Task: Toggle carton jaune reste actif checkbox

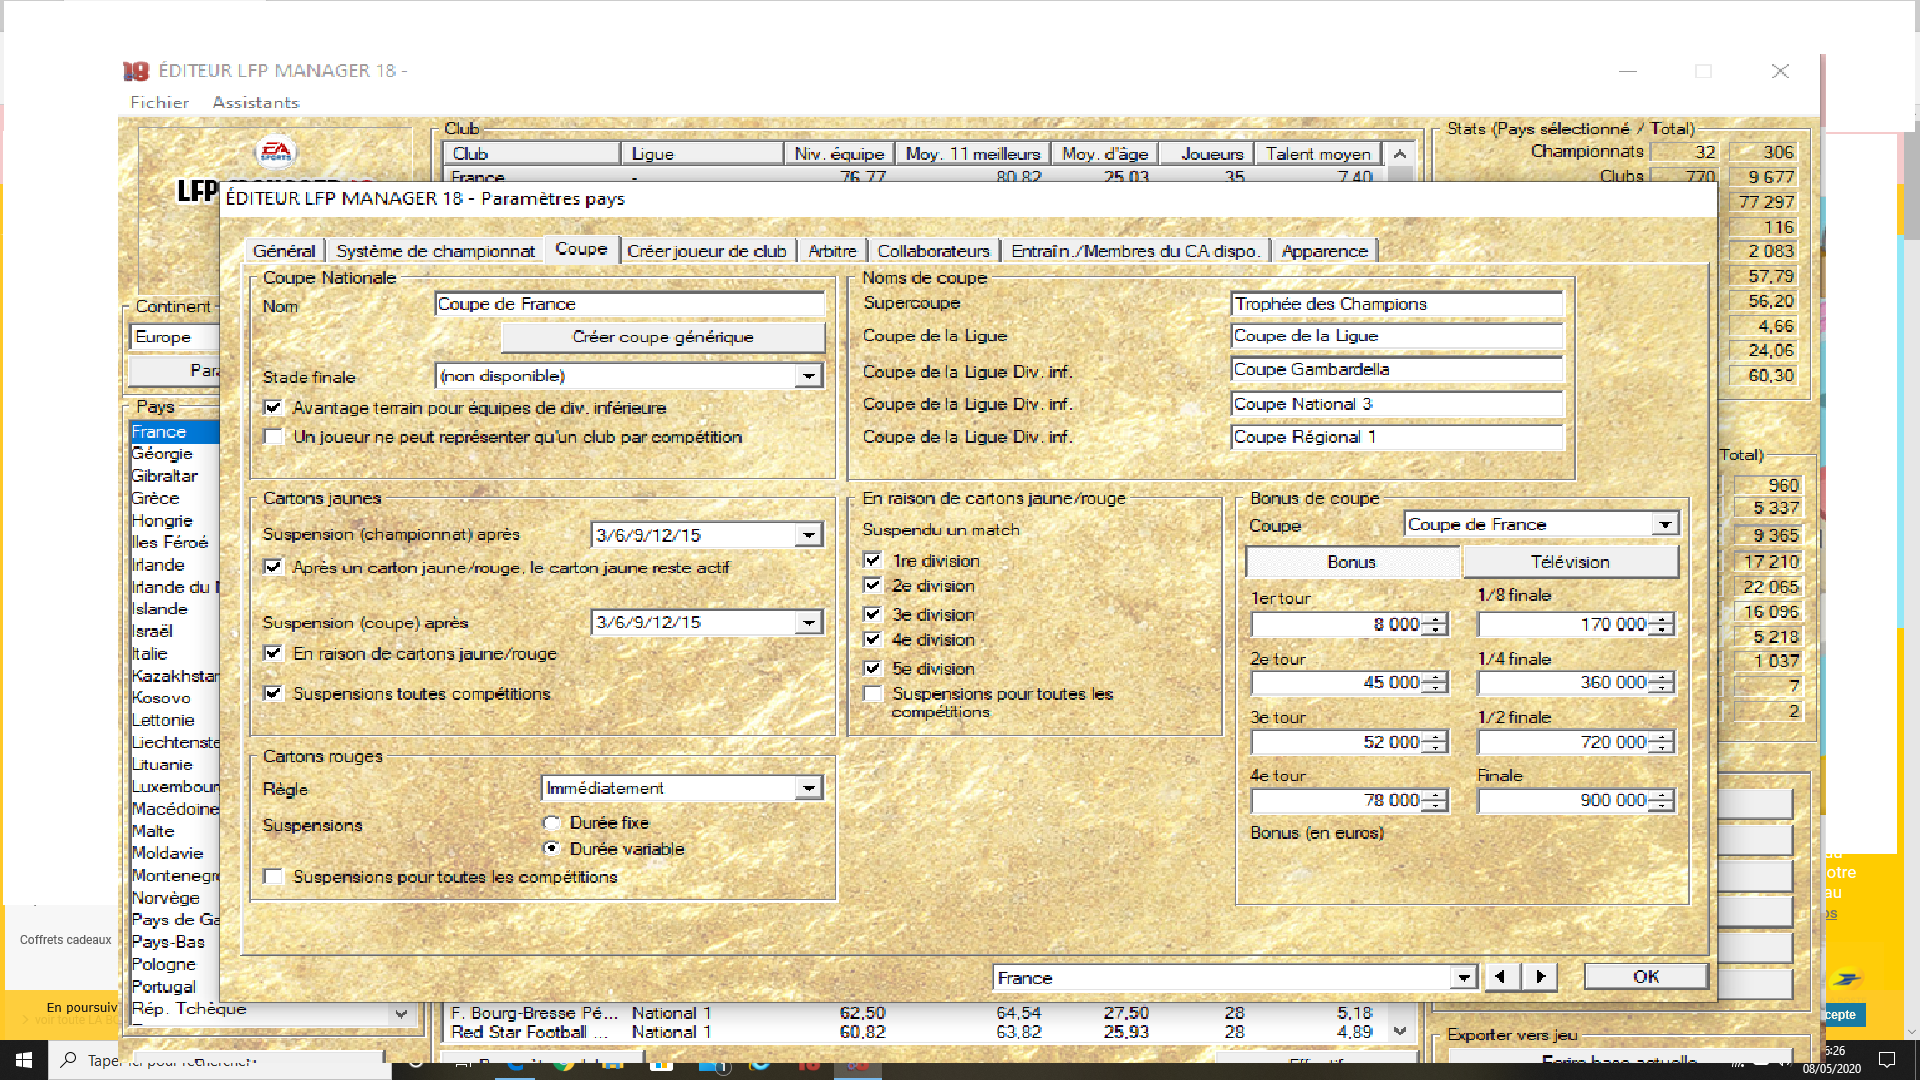Action: tap(273, 566)
